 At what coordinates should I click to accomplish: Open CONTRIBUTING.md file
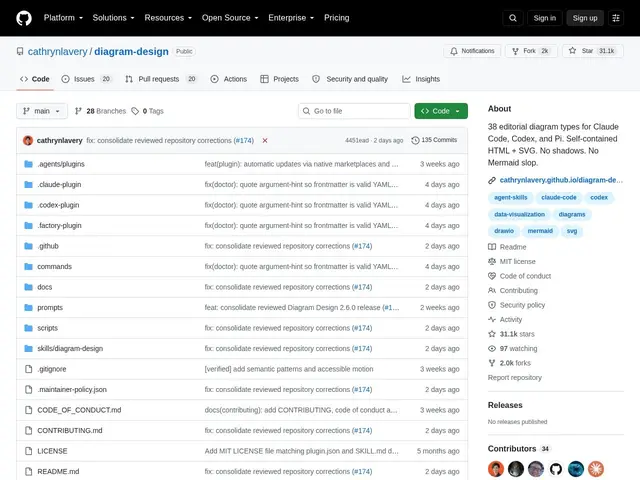[70, 430]
